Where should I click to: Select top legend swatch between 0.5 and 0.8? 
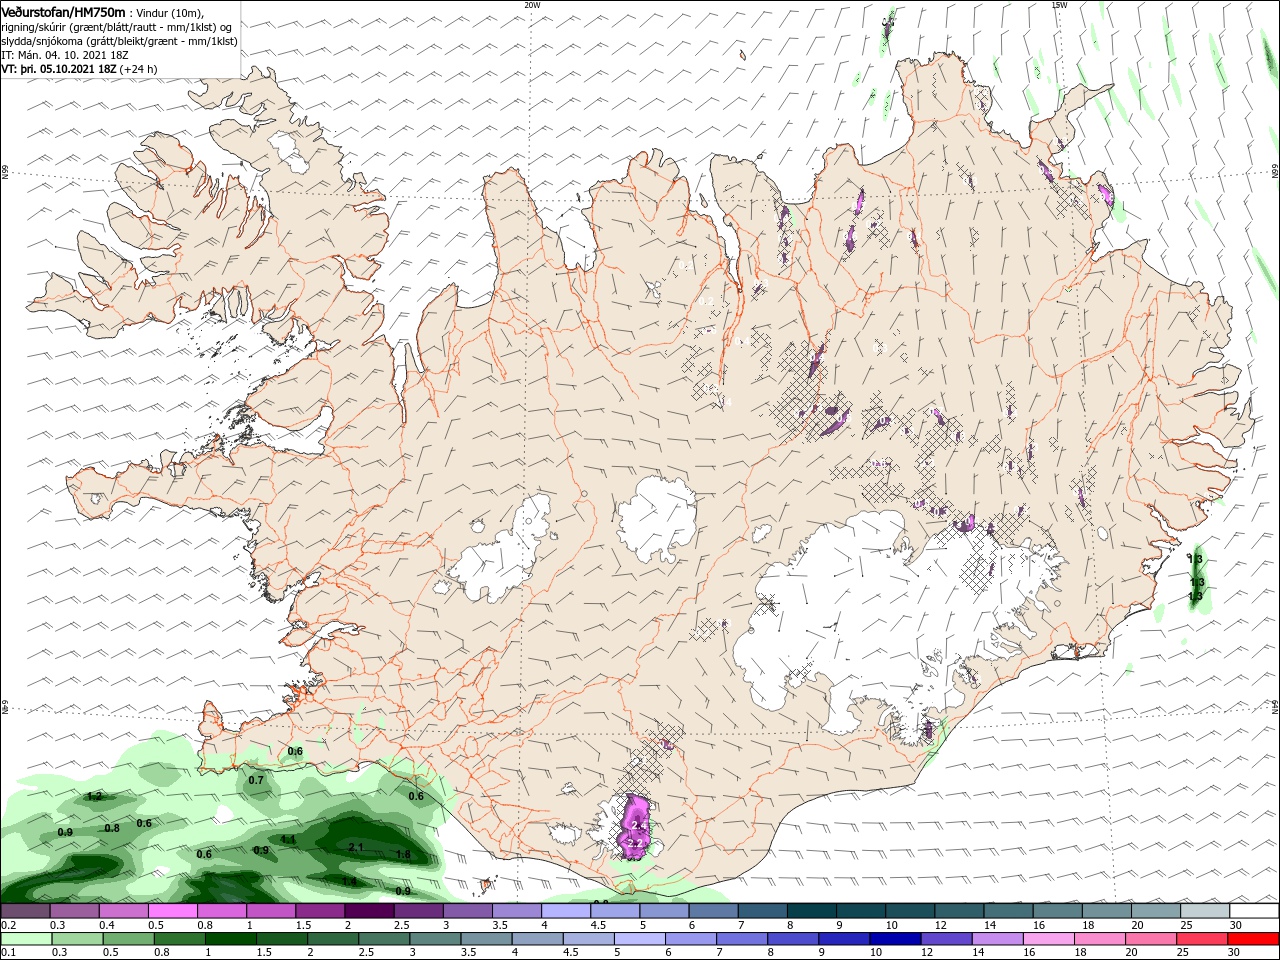(172, 911)
